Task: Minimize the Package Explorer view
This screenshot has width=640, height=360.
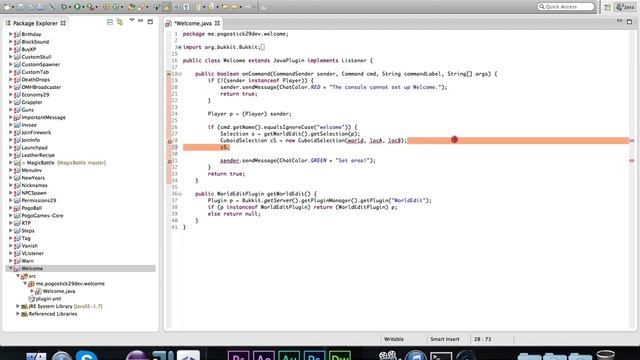Action: coord(140,21)
